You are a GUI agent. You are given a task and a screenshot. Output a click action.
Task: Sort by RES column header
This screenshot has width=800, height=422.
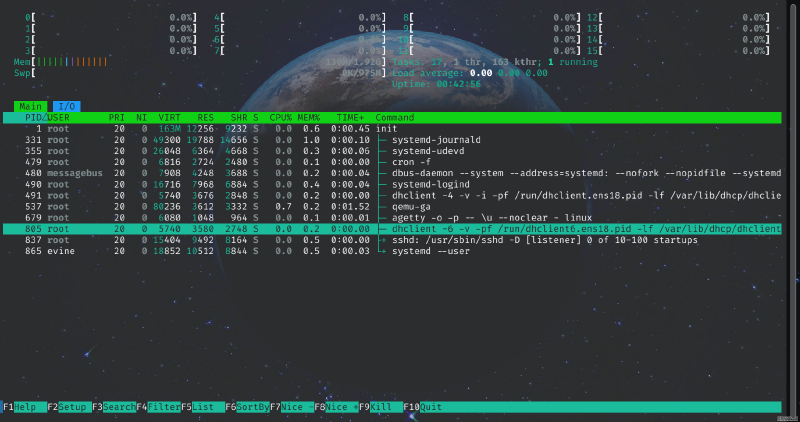tap(206, 117)
